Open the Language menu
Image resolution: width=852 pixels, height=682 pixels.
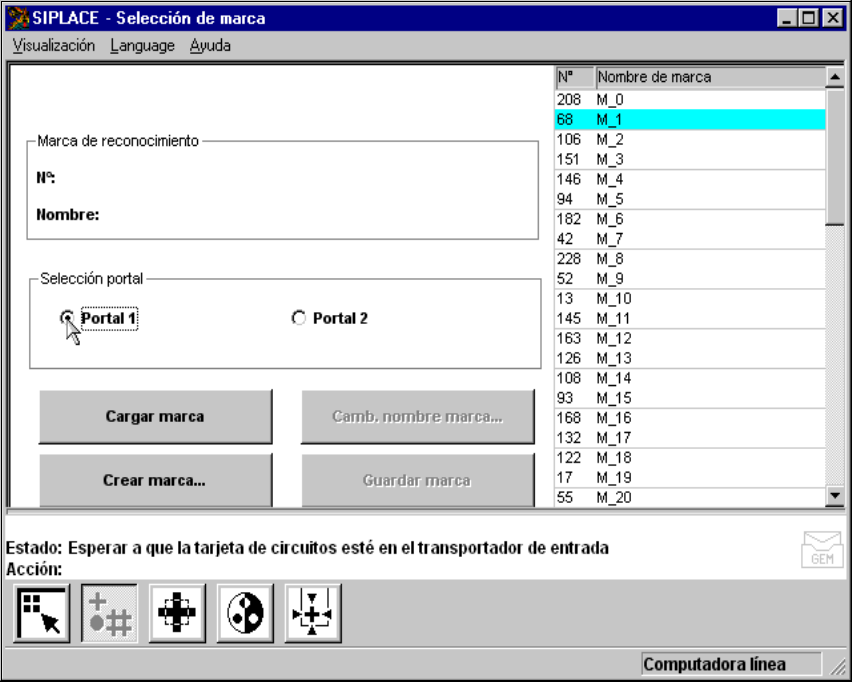tap(142, 46)
